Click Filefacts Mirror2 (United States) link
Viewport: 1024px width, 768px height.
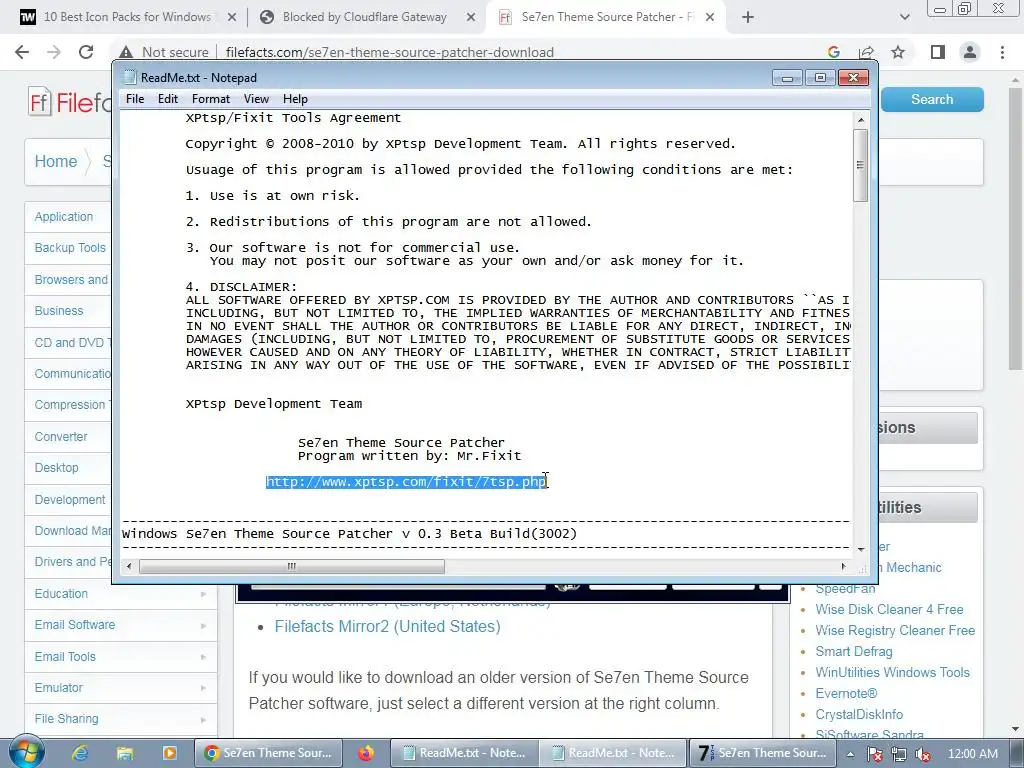[x=387, y=626]
